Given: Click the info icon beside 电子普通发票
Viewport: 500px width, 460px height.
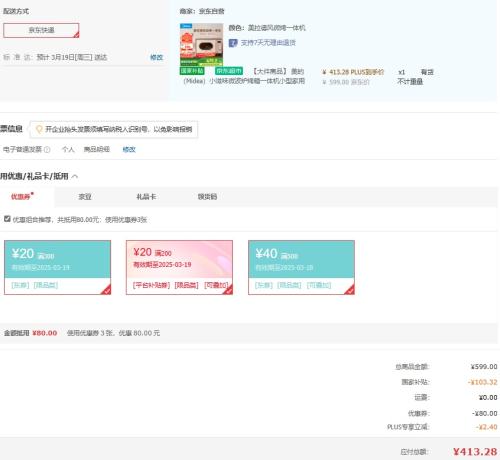Looking at the screenshot, I should coord(47,150).
